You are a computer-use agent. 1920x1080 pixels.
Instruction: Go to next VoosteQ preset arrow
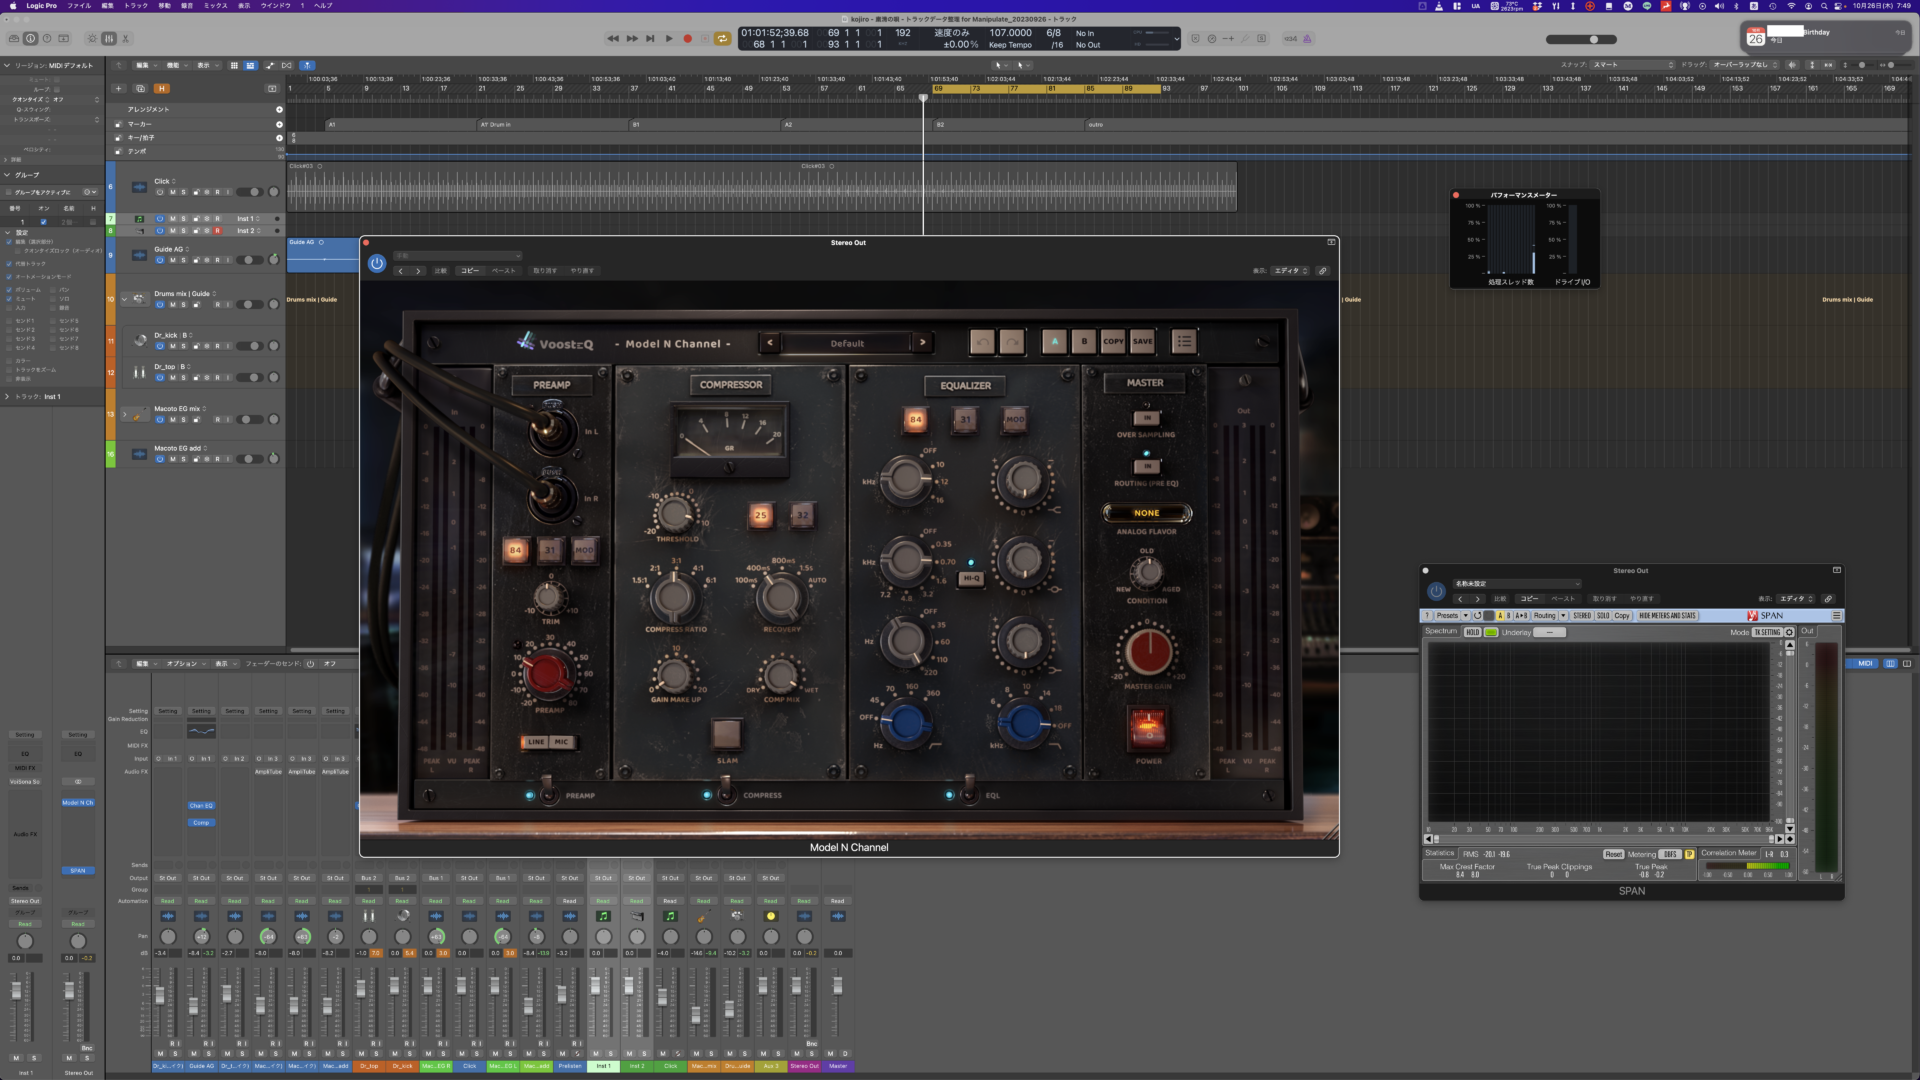coord(923,343)
